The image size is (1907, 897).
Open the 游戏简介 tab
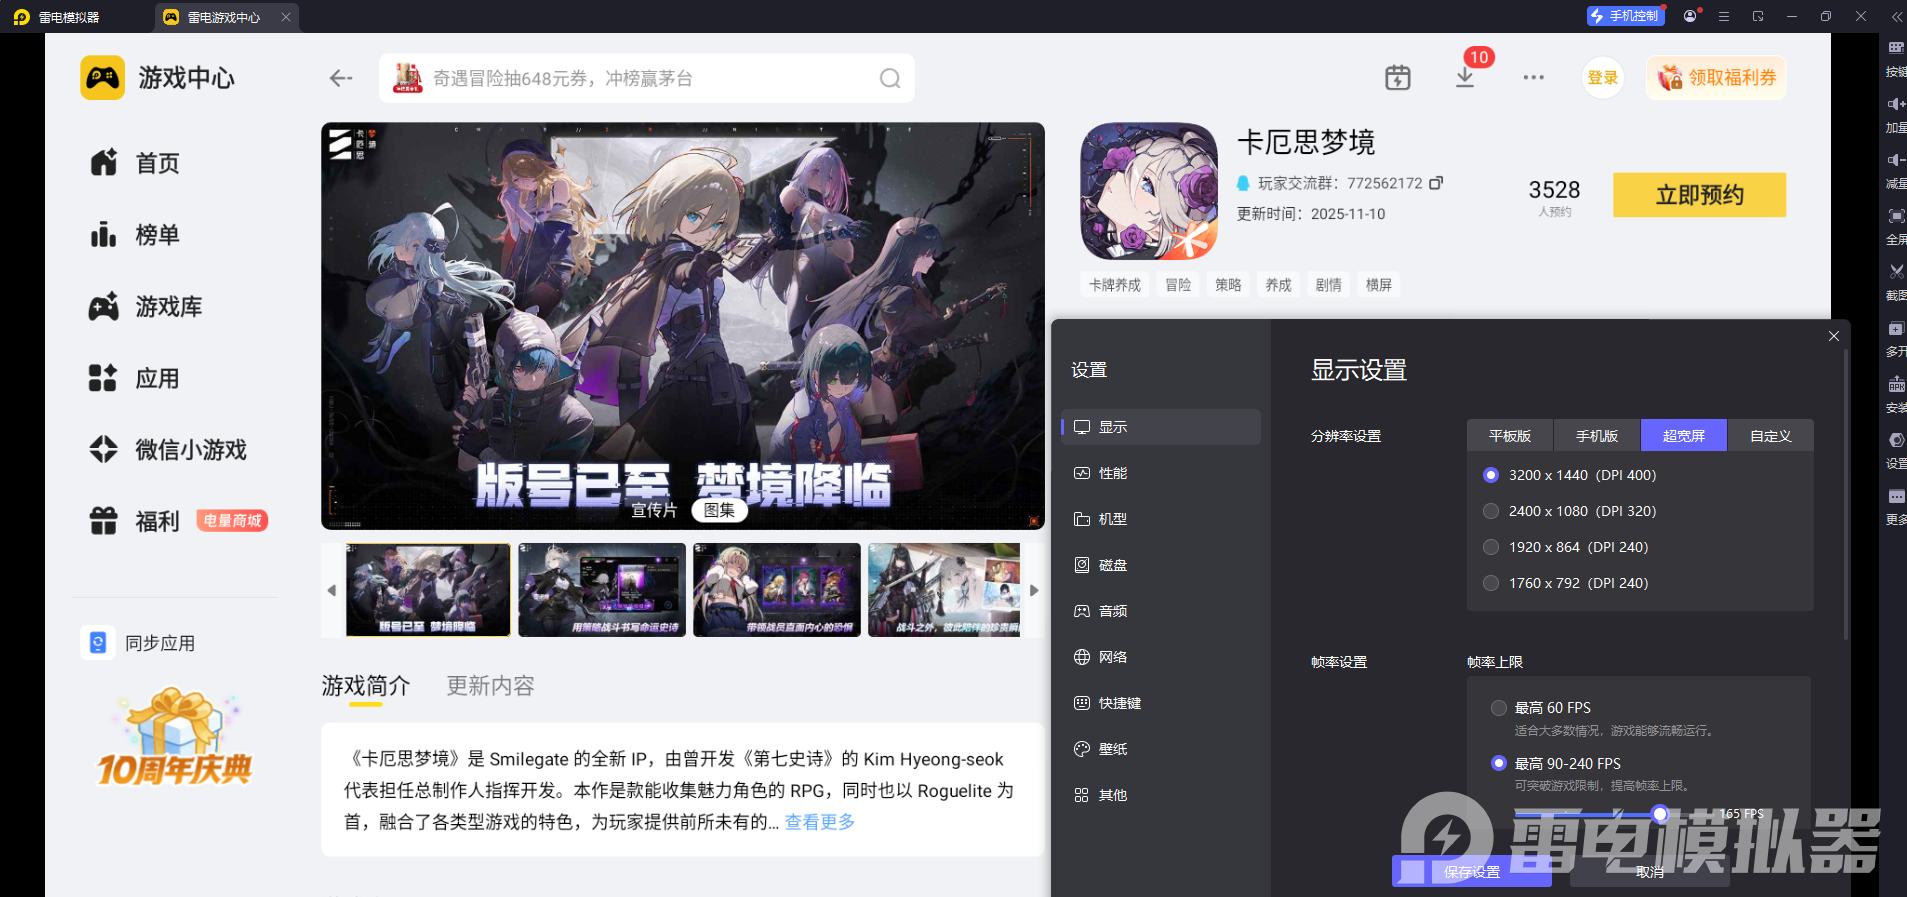[x=366, y=686]
